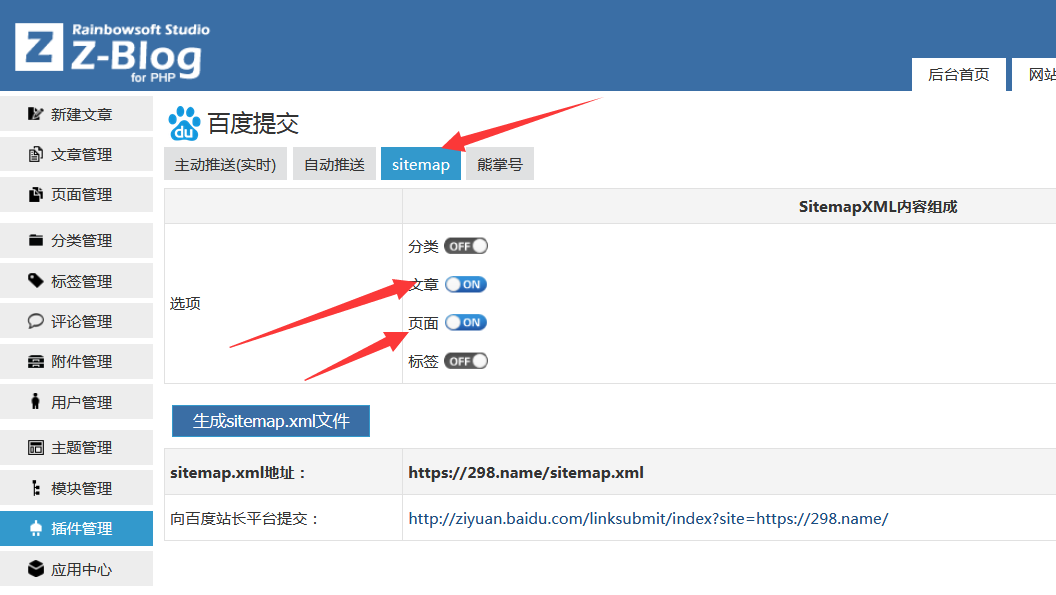Open 评论管理 comments item
The height and width of the screenshot is (595, 1056).
pos(76,321)
